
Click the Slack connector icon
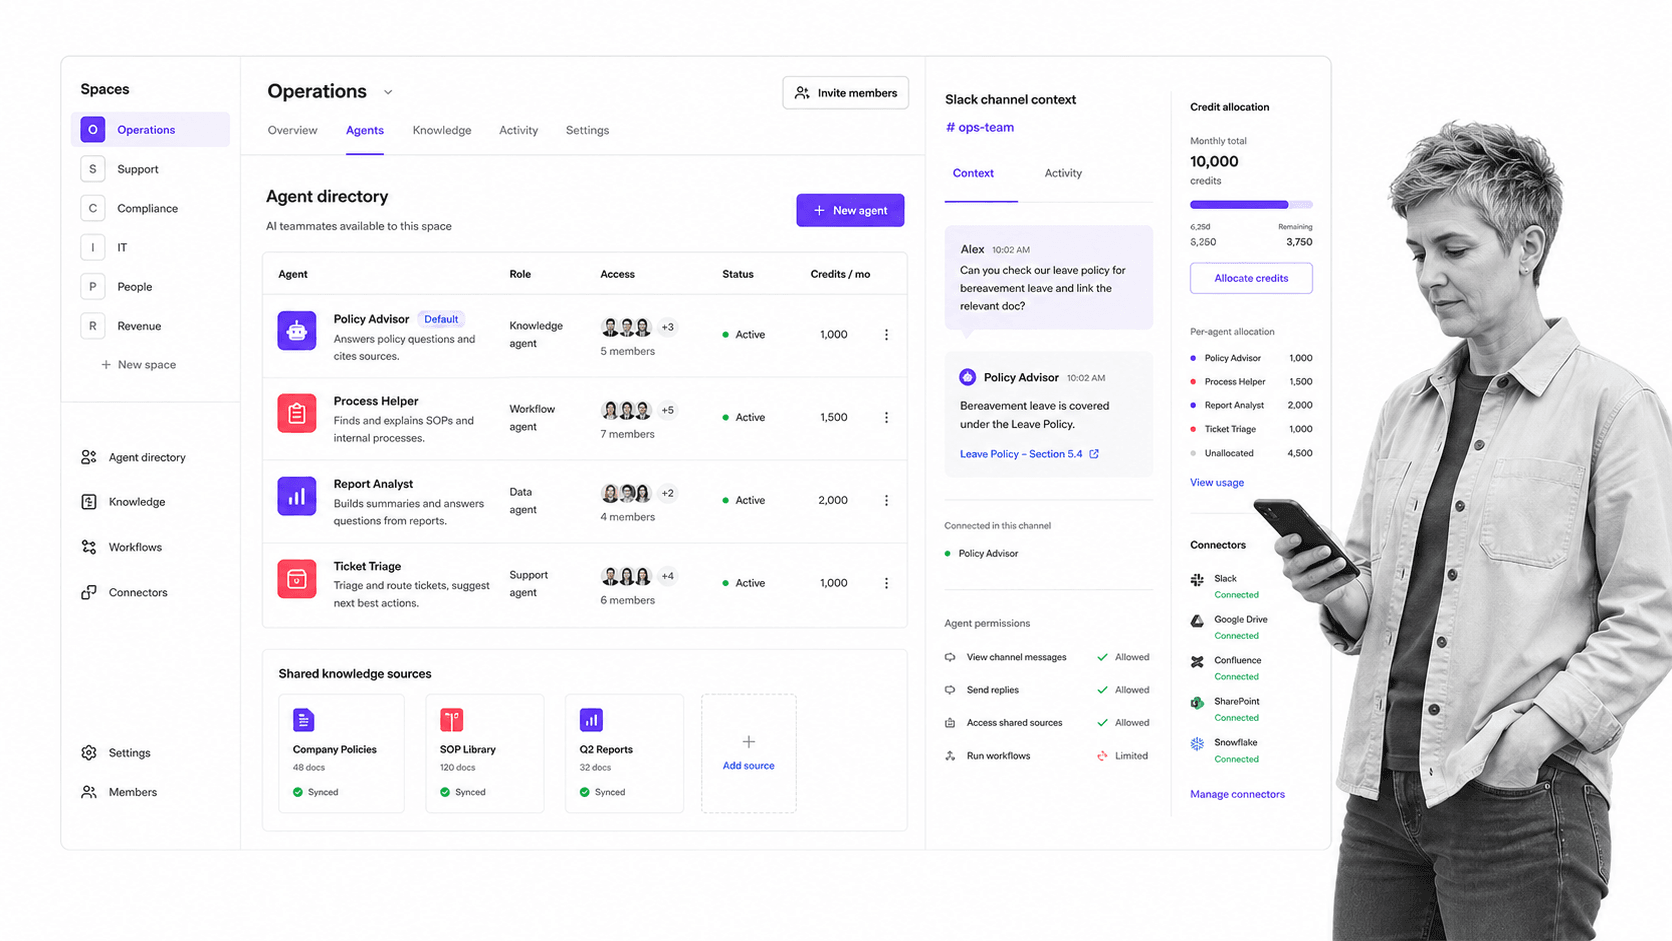[x=1197, y=580]
